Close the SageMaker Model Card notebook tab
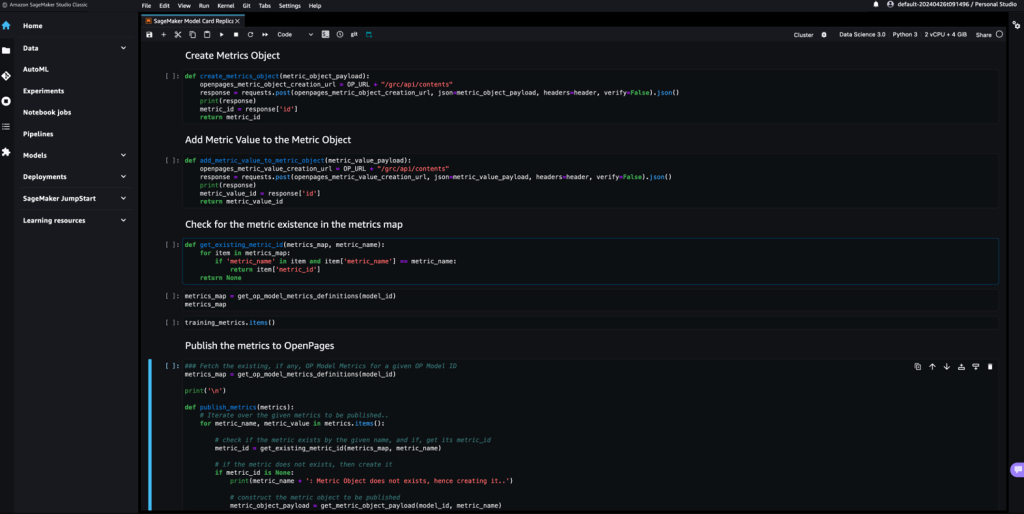This screenshot has height=514, width=1024. [x=238, y=21]
